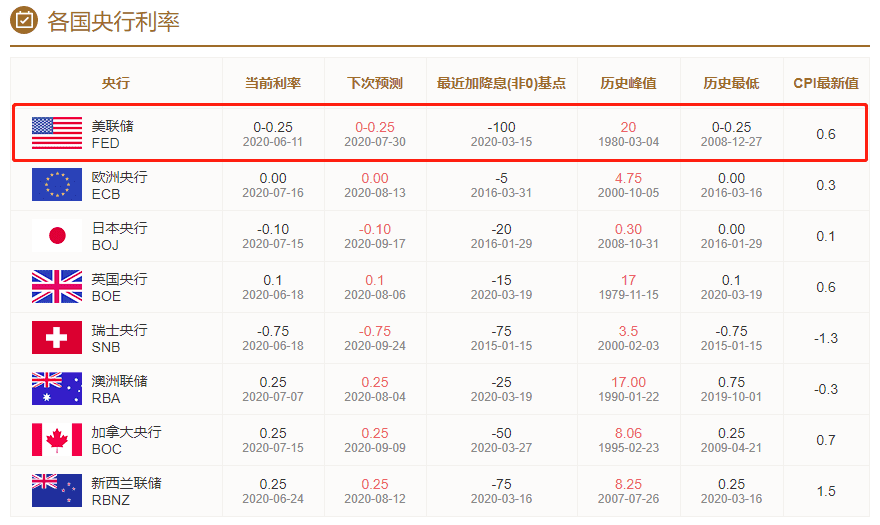Click FED next forecast dated 2020-07-30
Screen dimensions: 880x525
375,134
